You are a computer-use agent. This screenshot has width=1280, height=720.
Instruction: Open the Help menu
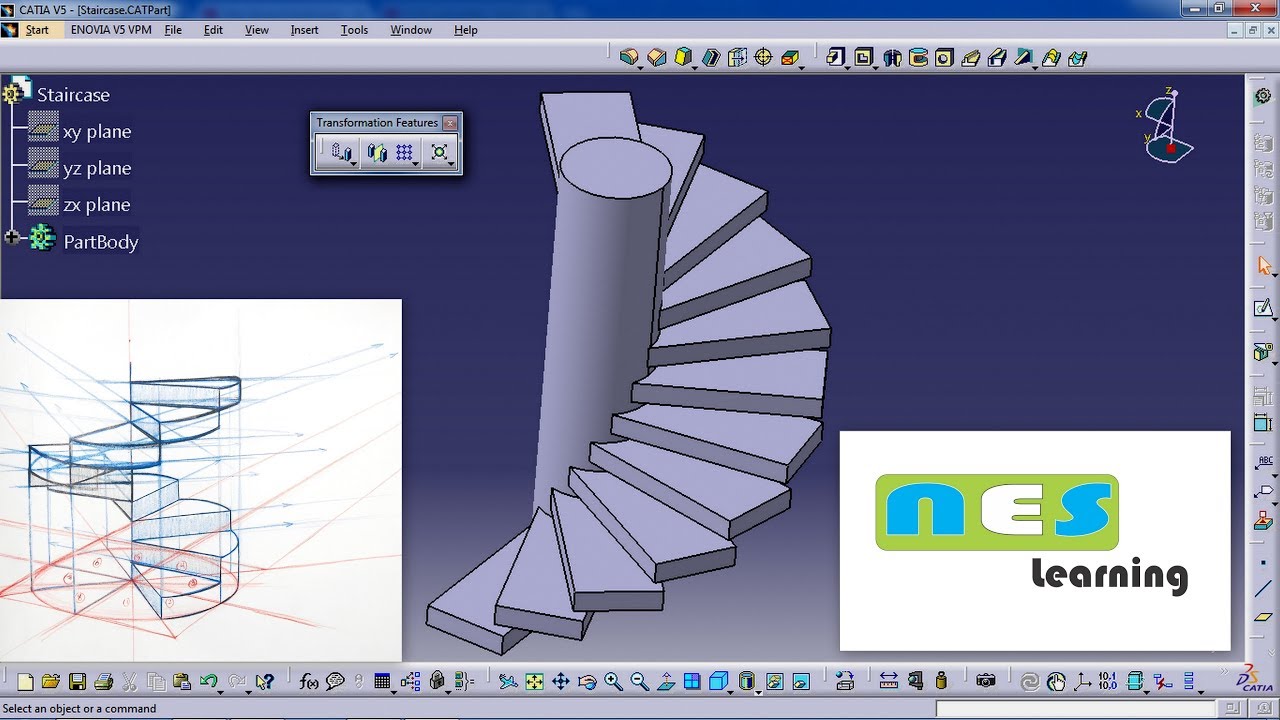466,30
